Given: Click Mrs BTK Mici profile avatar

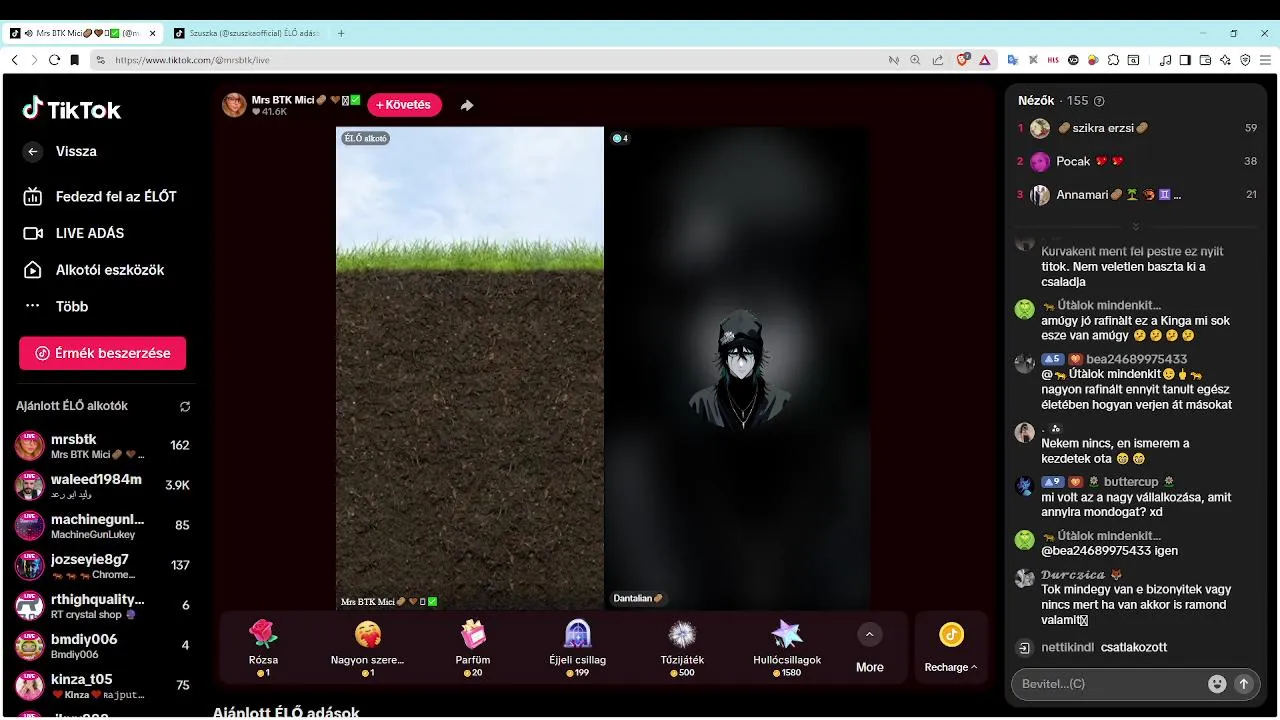Looking at the screenshot, I should click(234, 105).
